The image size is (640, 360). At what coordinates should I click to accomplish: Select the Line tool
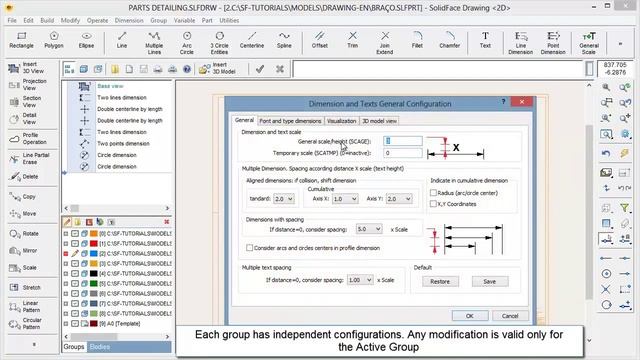122,40
